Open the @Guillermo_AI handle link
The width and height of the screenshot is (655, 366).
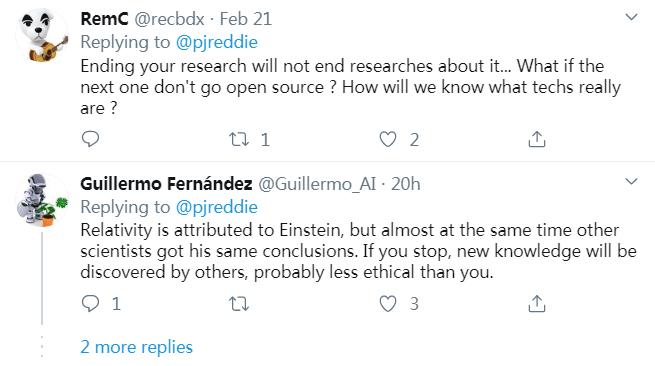tap(317, 184)
